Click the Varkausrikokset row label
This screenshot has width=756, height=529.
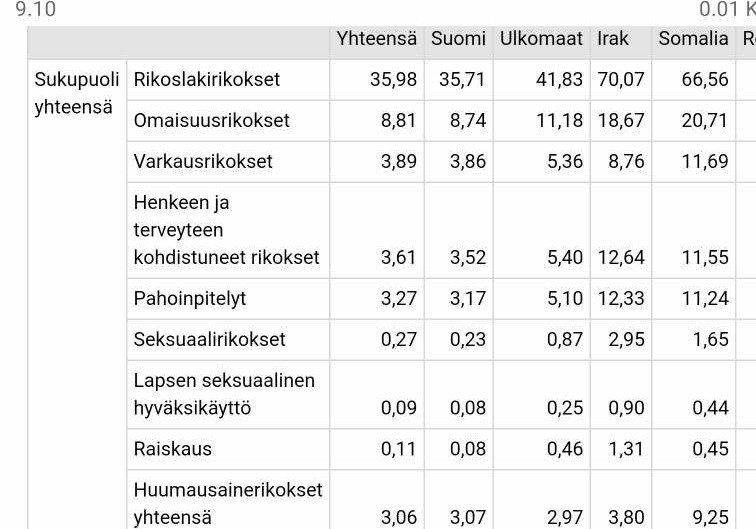coord(203,162)
